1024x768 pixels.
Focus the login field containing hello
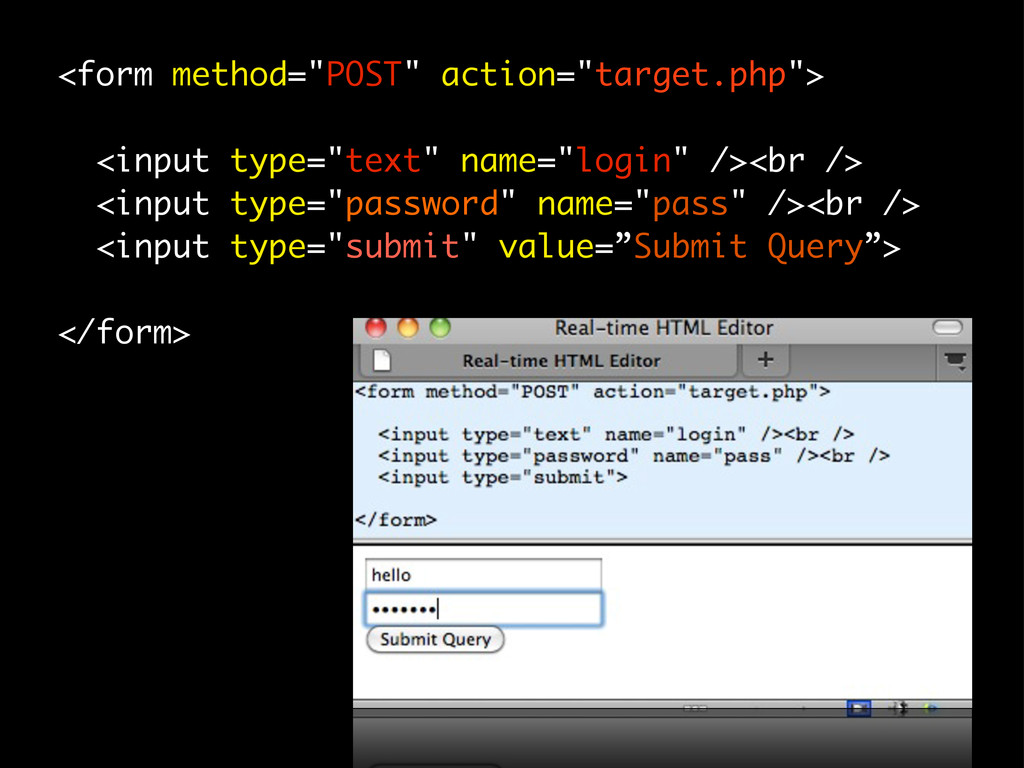coord(483,575)
